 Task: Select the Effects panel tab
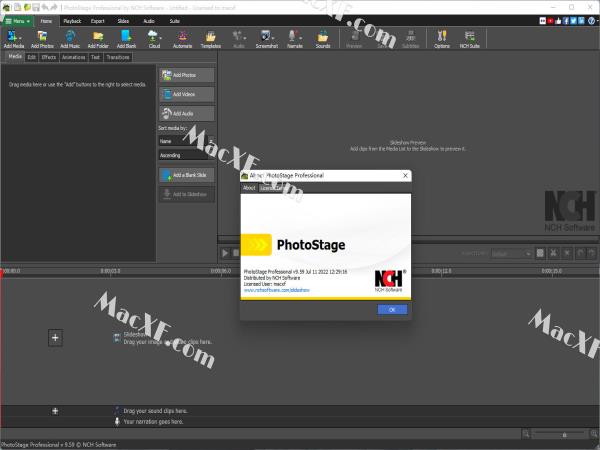tap(49, 57)
